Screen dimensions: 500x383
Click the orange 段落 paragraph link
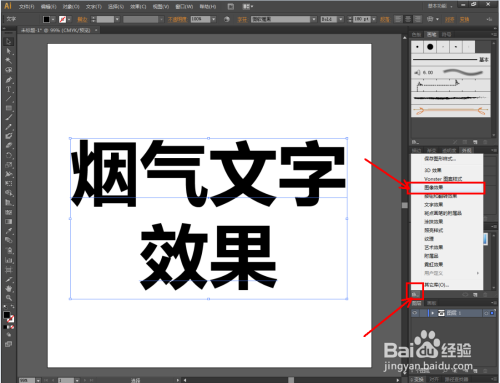click(x=385, y=19)
